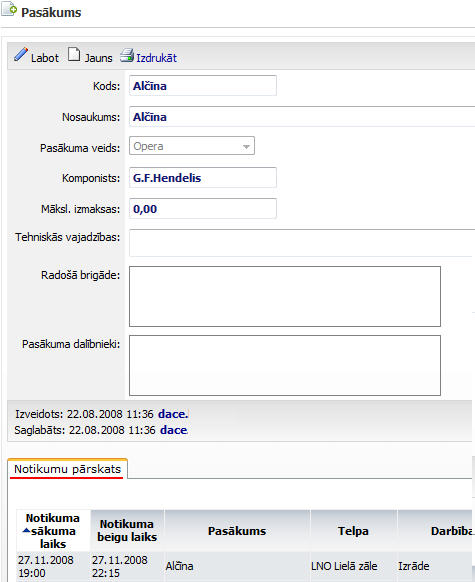Click the Jauns button label

(x=98, y=58)
